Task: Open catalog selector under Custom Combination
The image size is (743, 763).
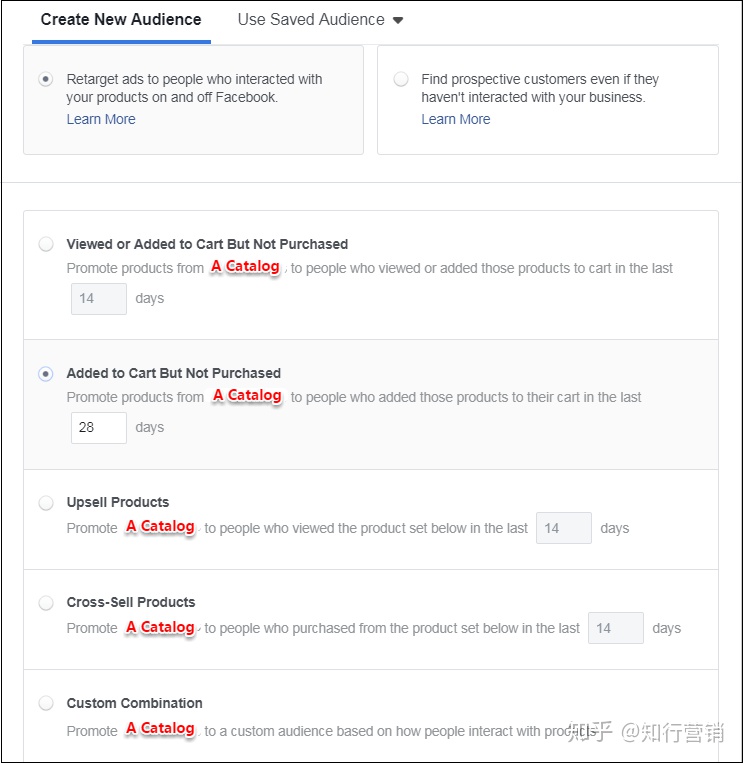Action: pyautogui.click(x=161, y=729)
